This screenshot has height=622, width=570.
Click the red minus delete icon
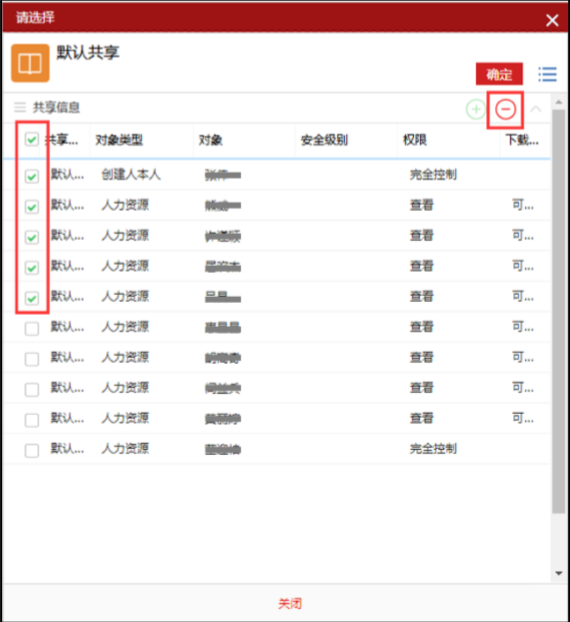[505, 109]
